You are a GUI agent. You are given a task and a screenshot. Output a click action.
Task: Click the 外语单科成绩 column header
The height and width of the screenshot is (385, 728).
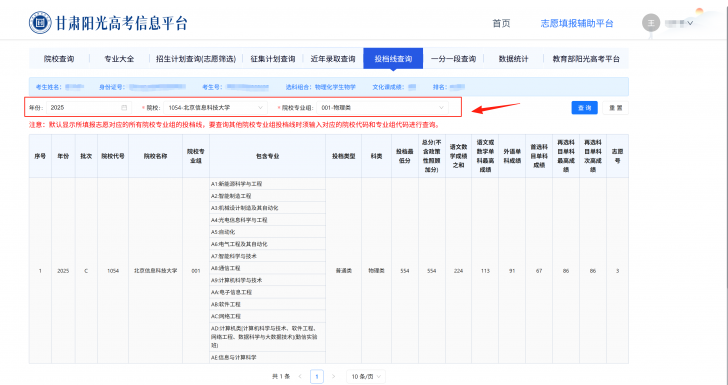point(512,156)
